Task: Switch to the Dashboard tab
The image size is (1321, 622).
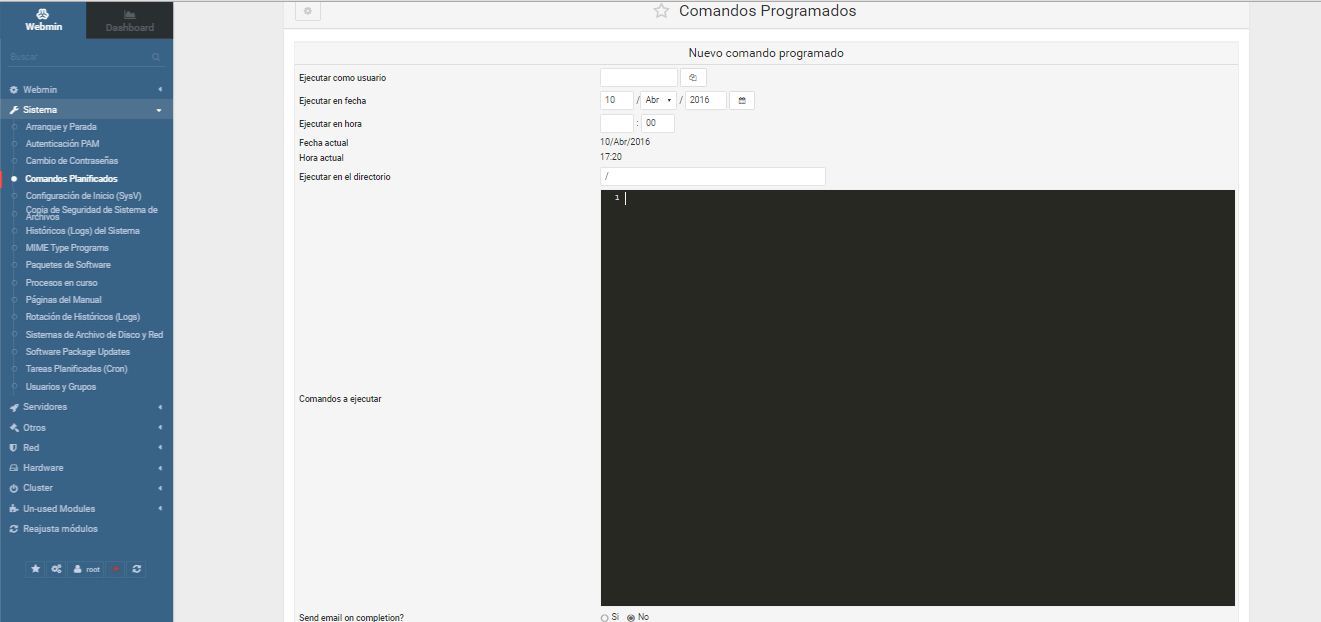Action: coord(130,20)
